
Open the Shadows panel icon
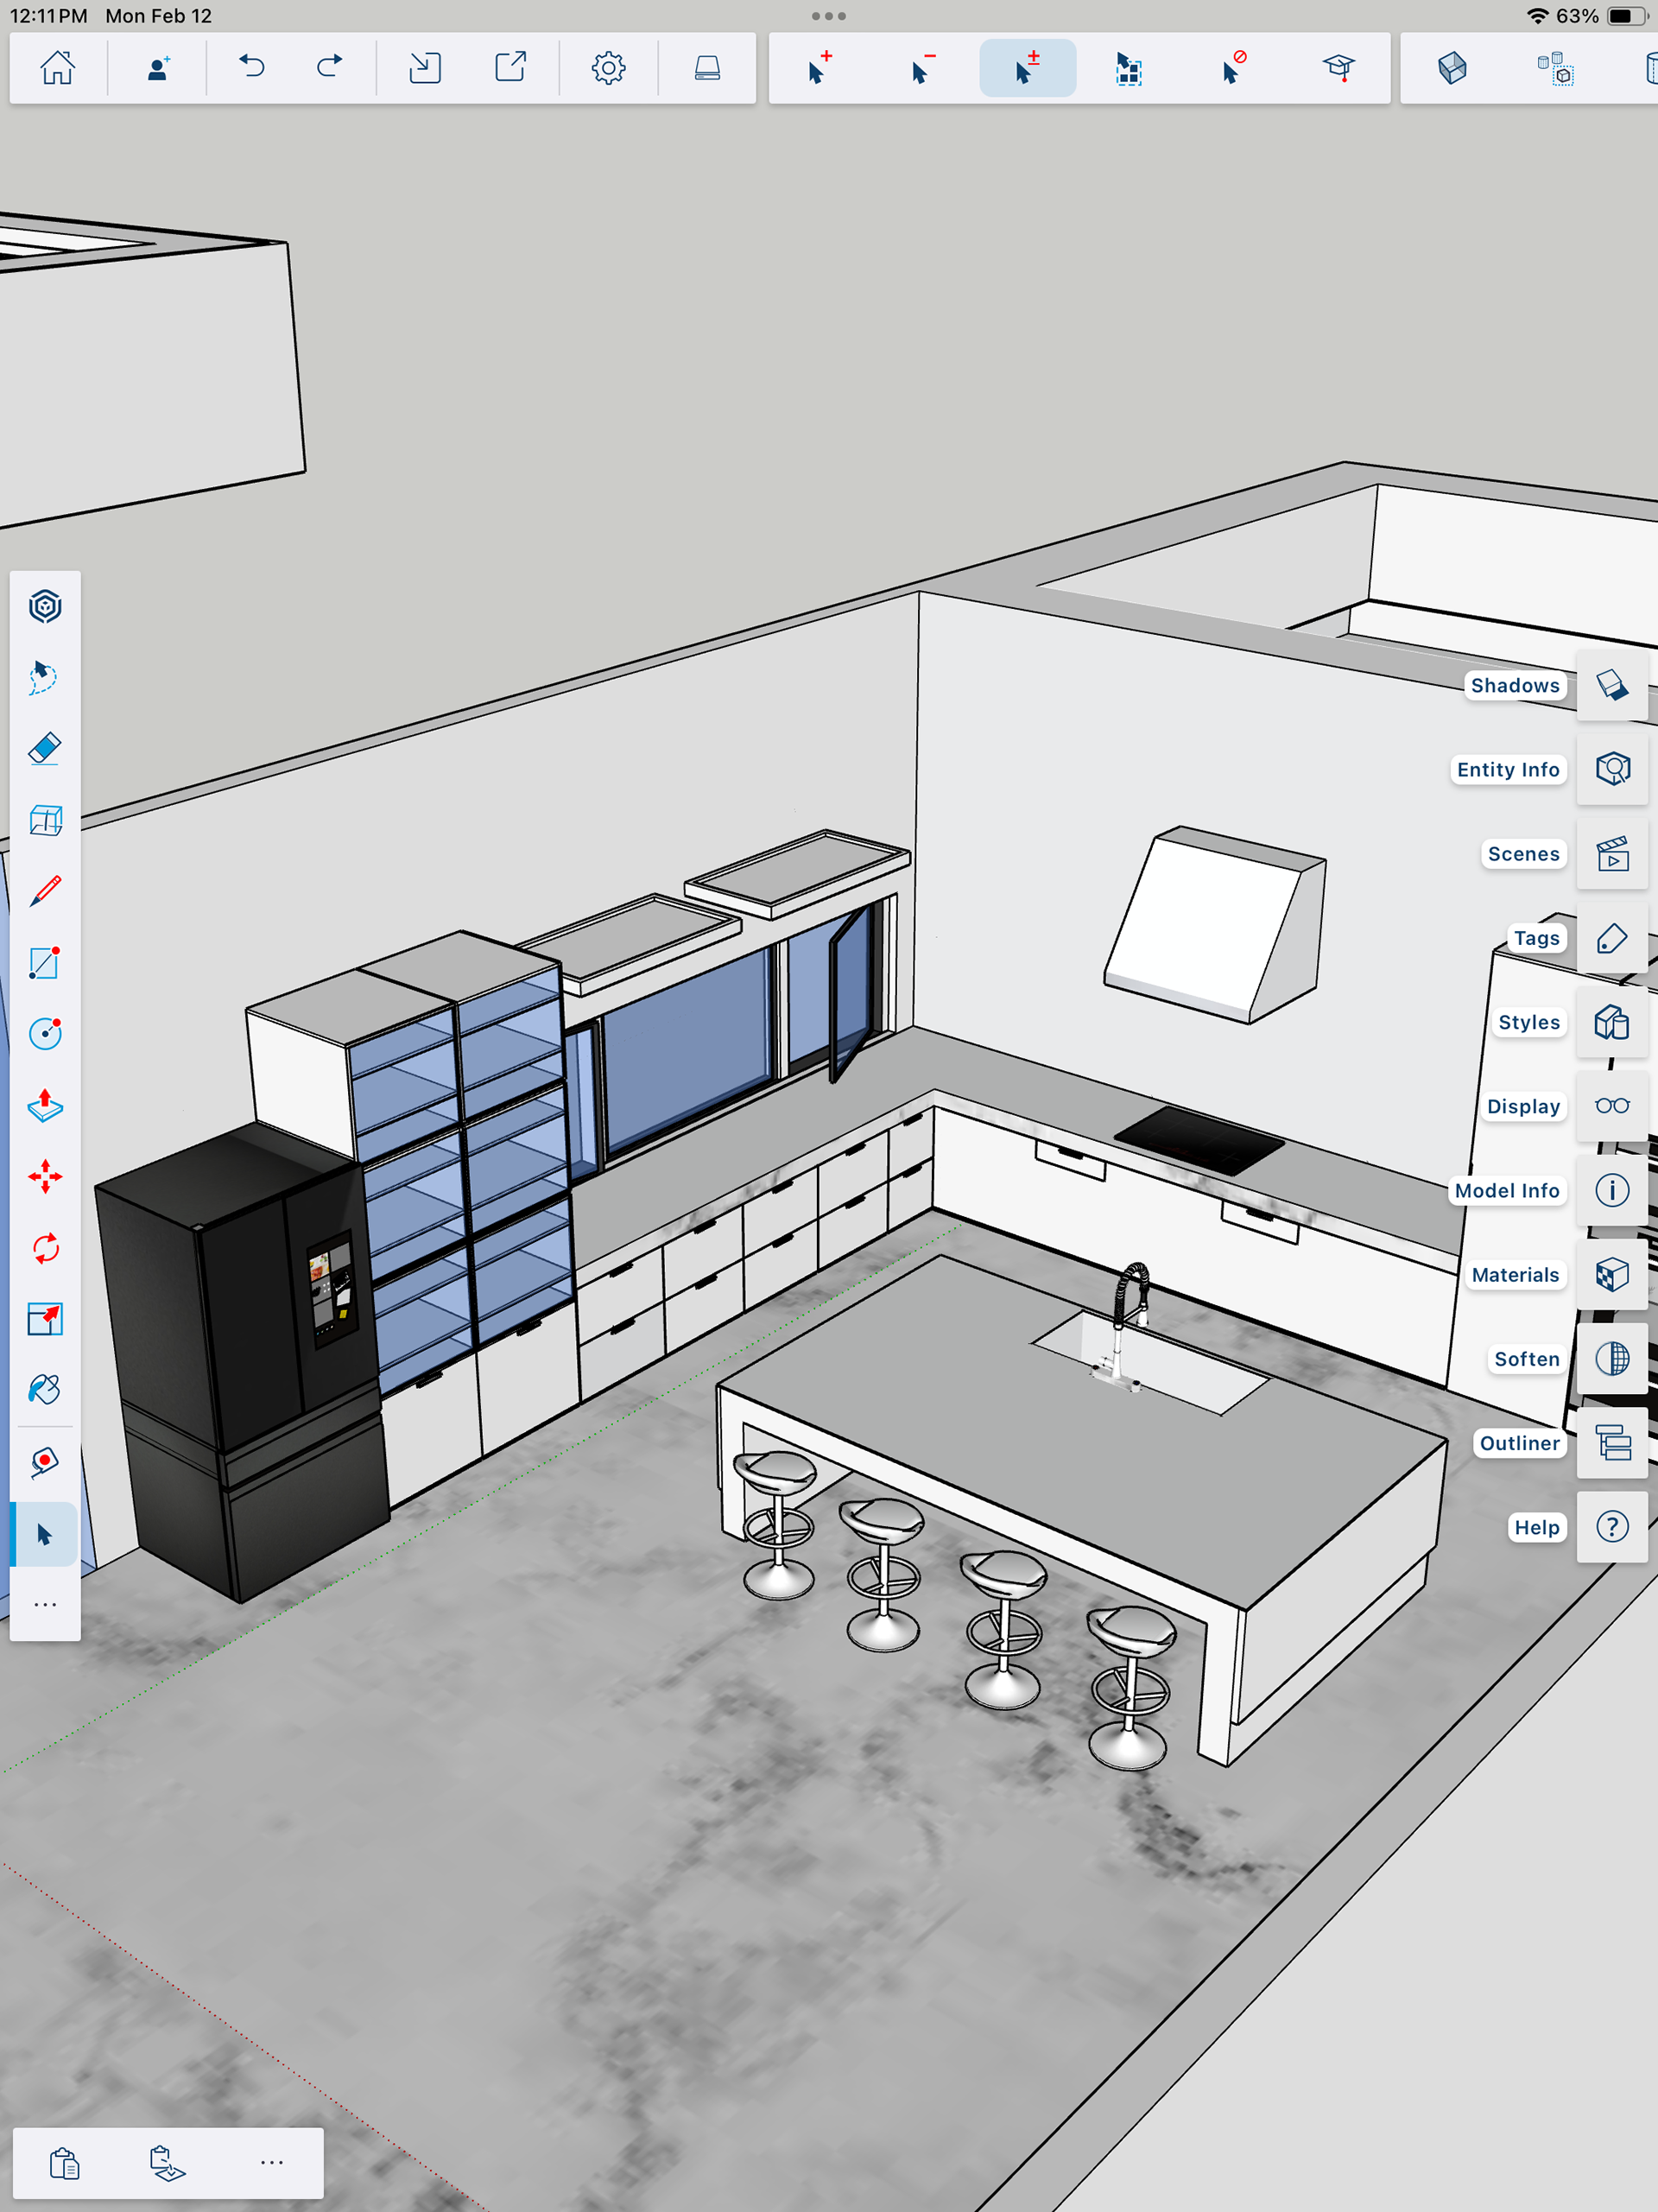click(1612, 685)
